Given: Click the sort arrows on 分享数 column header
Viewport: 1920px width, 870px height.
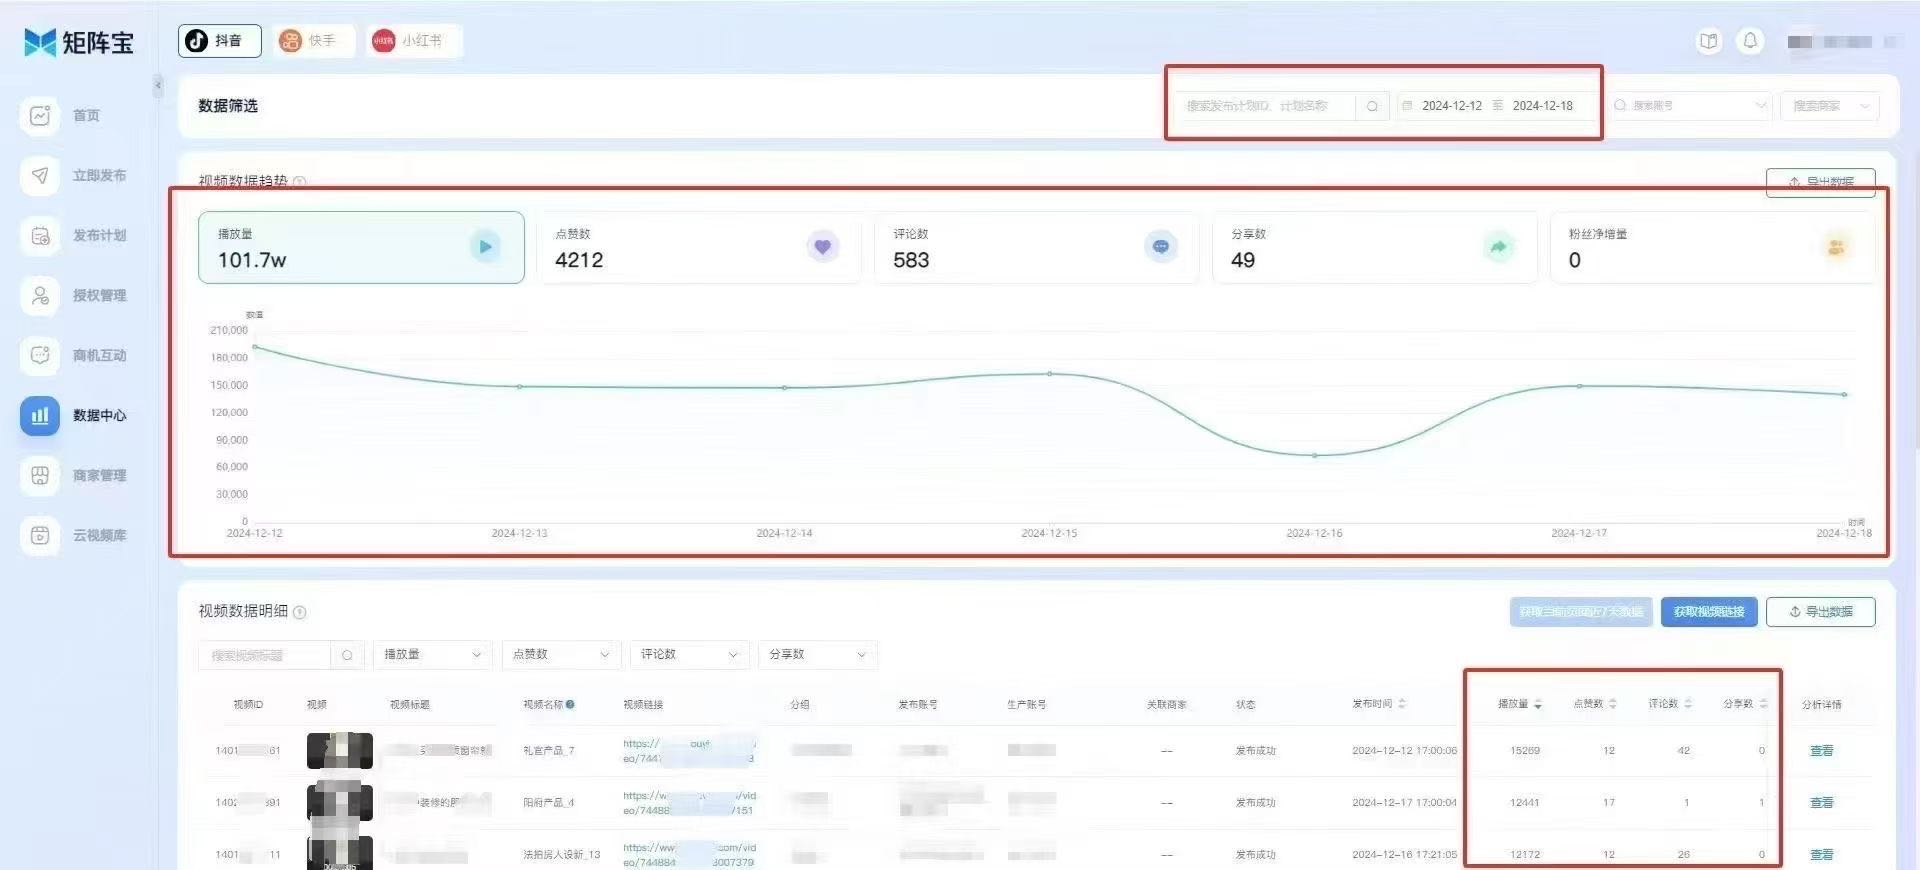Looking at the screenshot, I should (x=1763, y=704).
